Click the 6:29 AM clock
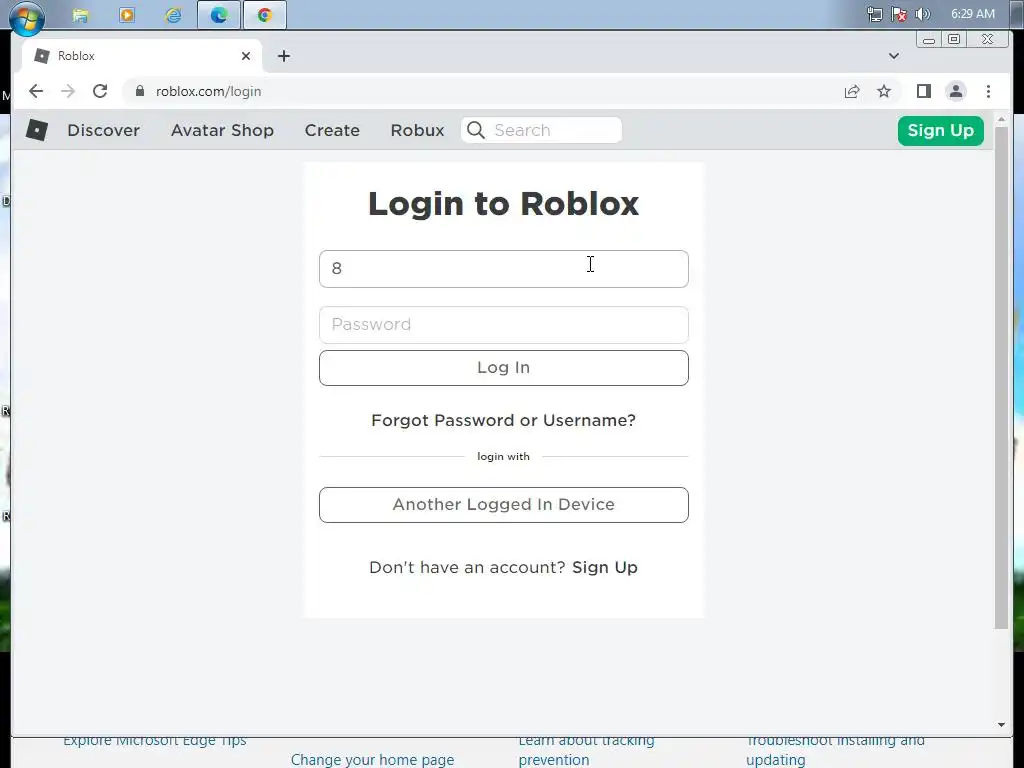The height and width of the screenshot is (768, 1024). click(x=972, y=14)
